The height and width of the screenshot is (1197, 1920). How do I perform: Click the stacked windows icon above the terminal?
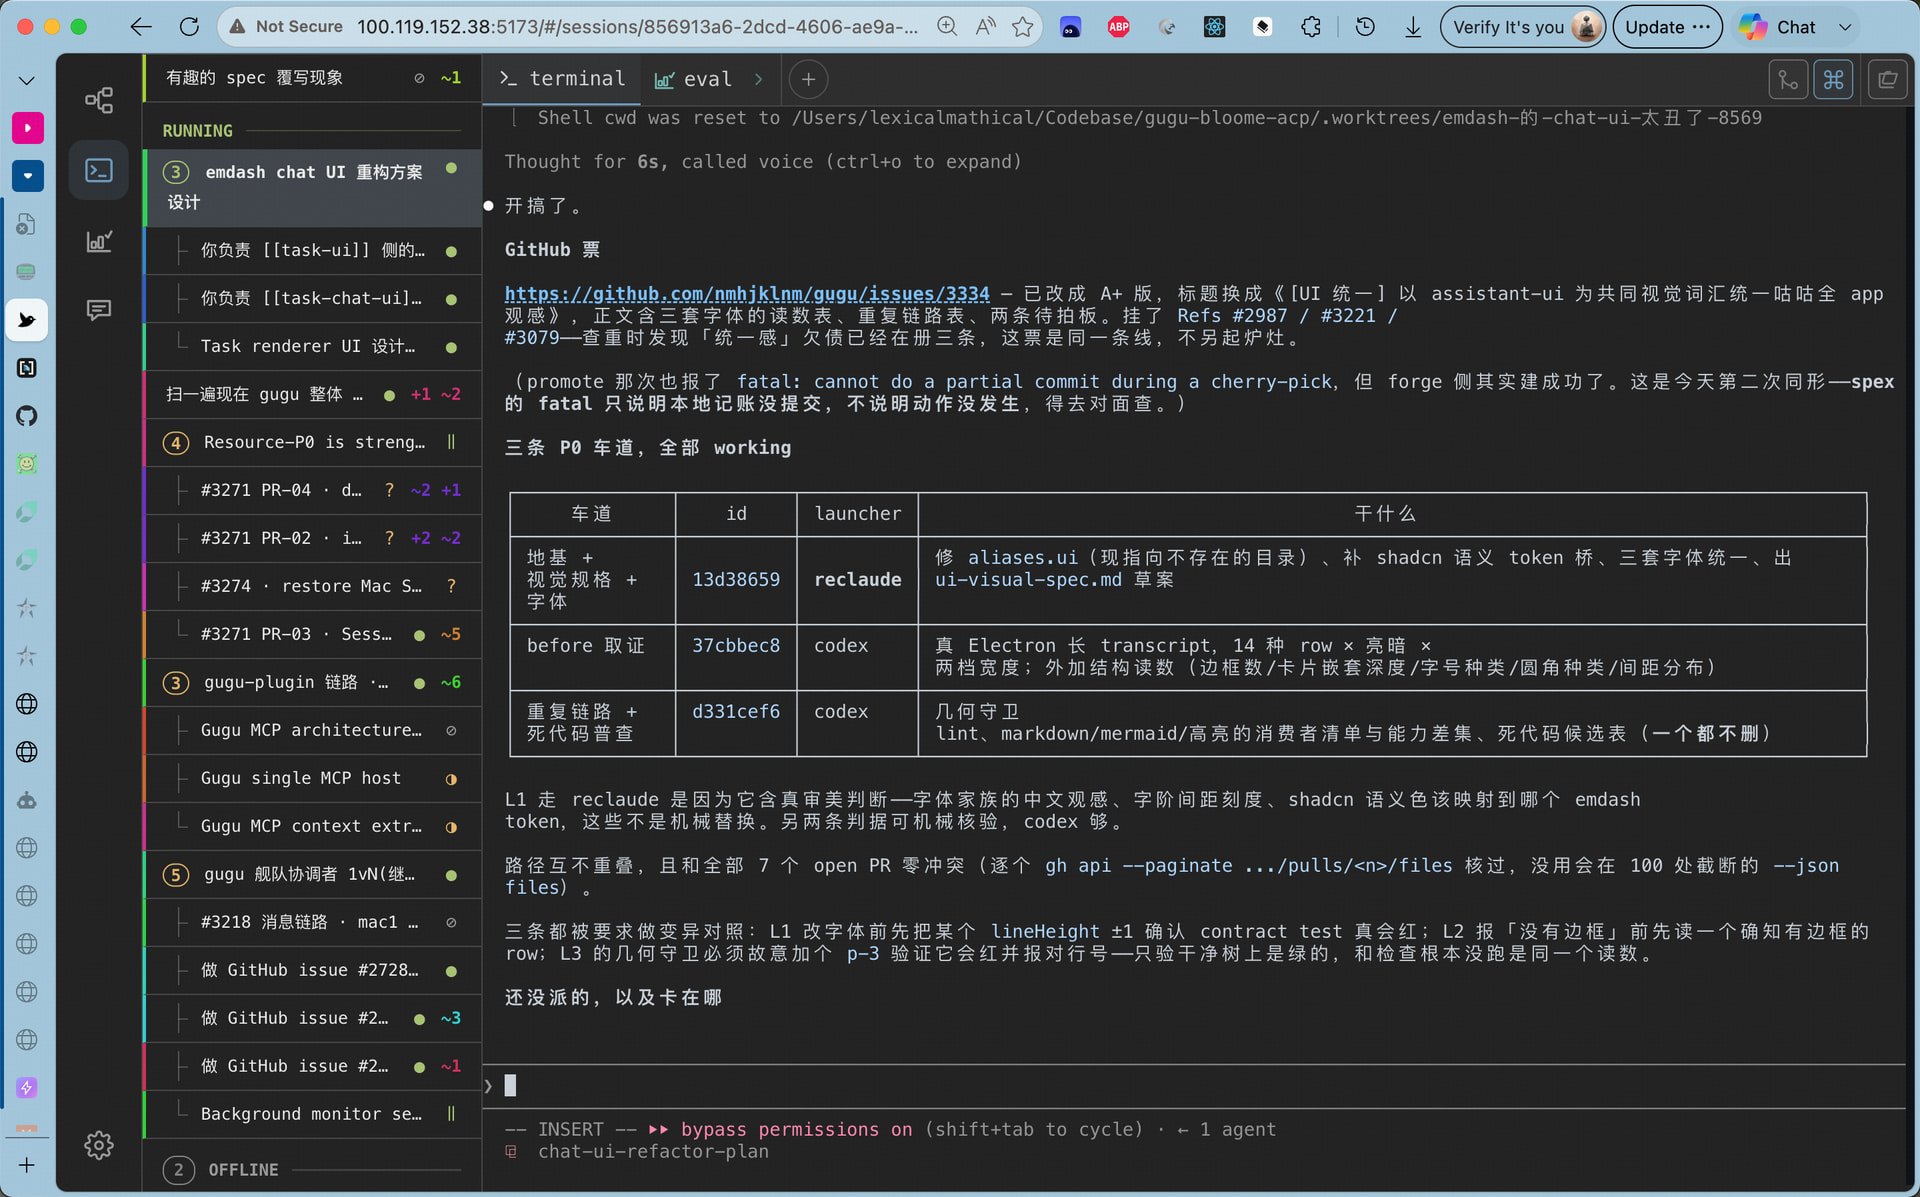pos(1887,79)
